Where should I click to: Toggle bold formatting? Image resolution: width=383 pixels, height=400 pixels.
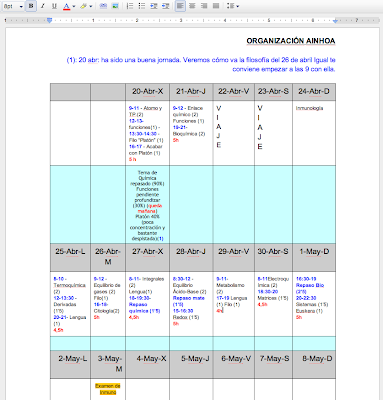click(x=31, y=6)
